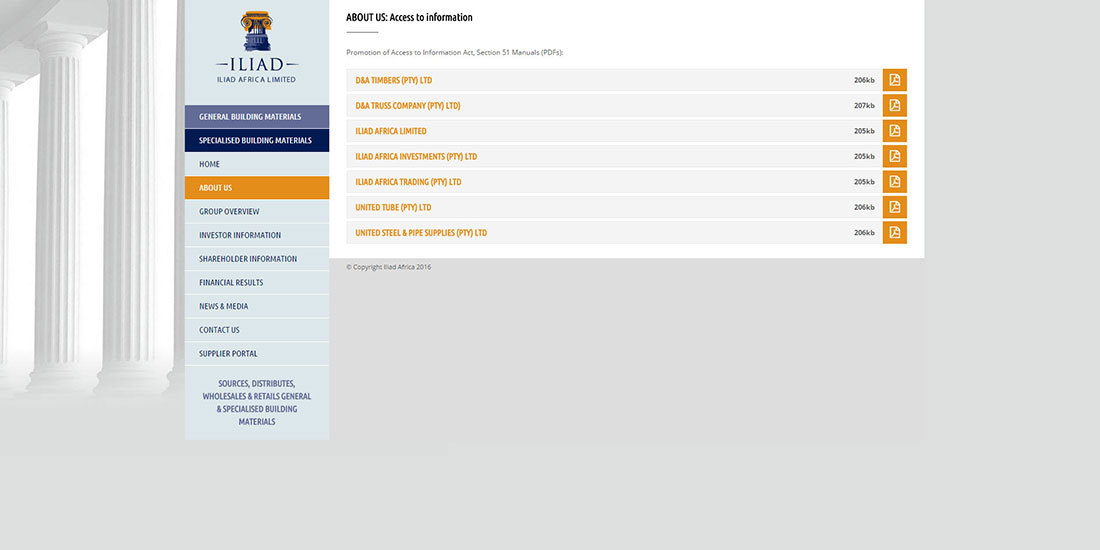Click PDF icon for Iliad Africa Investments
The height and width of the screenshot is (550, 1100).
(x=894, y=156)
